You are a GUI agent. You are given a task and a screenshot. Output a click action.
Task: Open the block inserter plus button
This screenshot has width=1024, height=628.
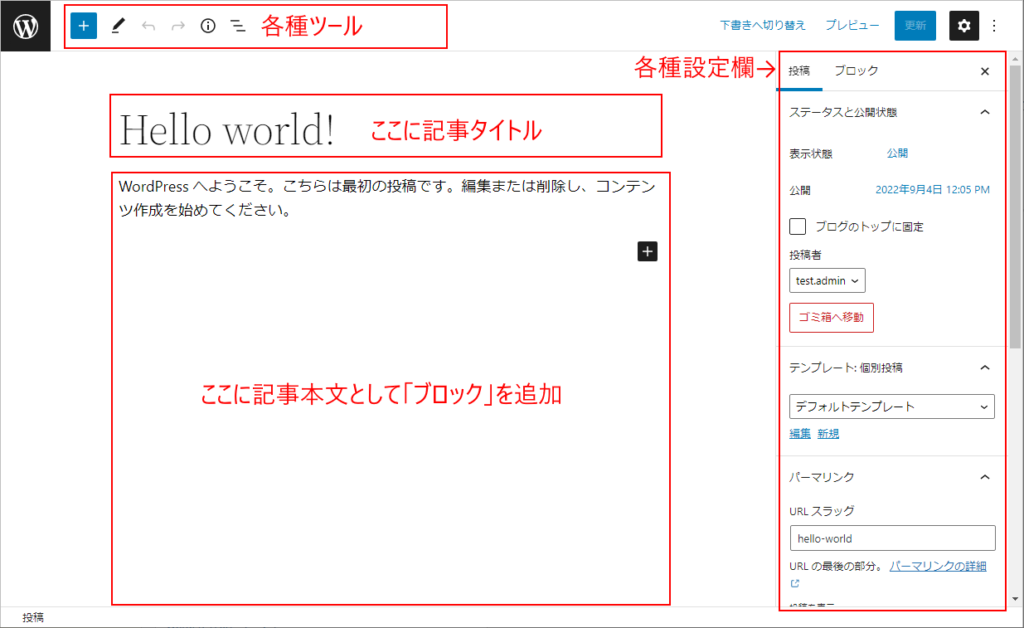(x=84, y=26)
